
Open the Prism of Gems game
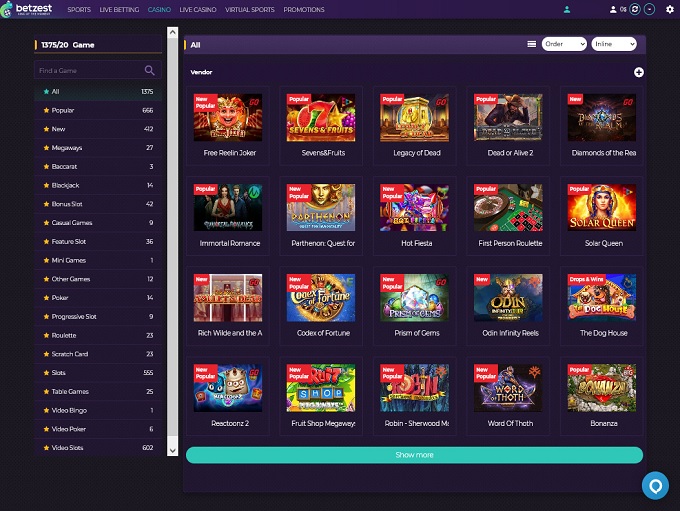click(x=415, y=306)
